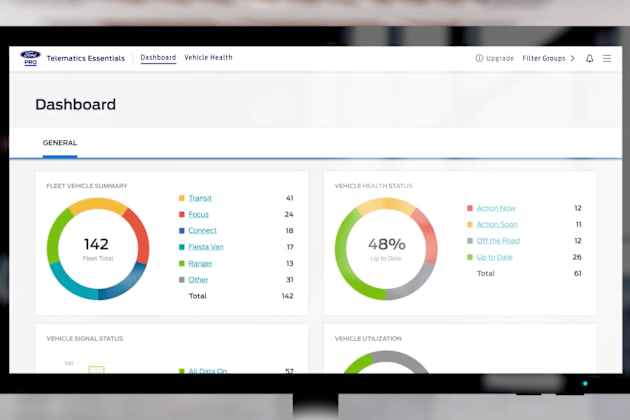Click Up to Date count 26
Screen dimensions: 630x420
click(577, 257)
